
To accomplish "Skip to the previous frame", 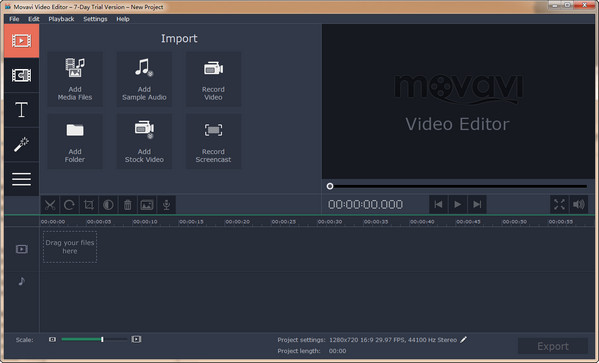I will [438, 204].
